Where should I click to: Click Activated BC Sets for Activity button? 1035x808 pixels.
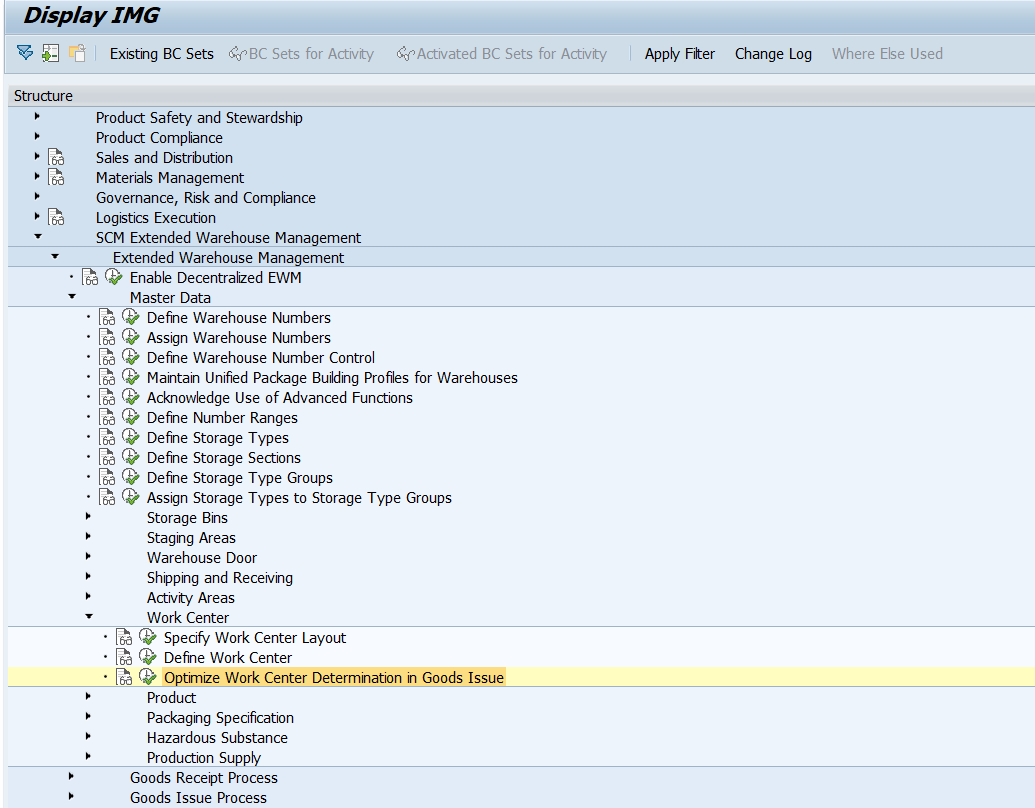coord(502,53)
